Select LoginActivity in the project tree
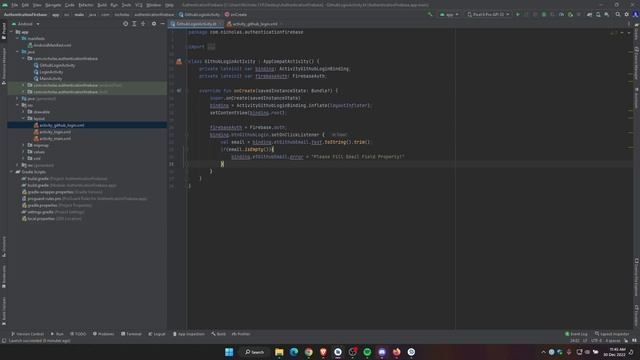Image resolution: width=640 pixels, height=360 pixels. pos(51,72)
